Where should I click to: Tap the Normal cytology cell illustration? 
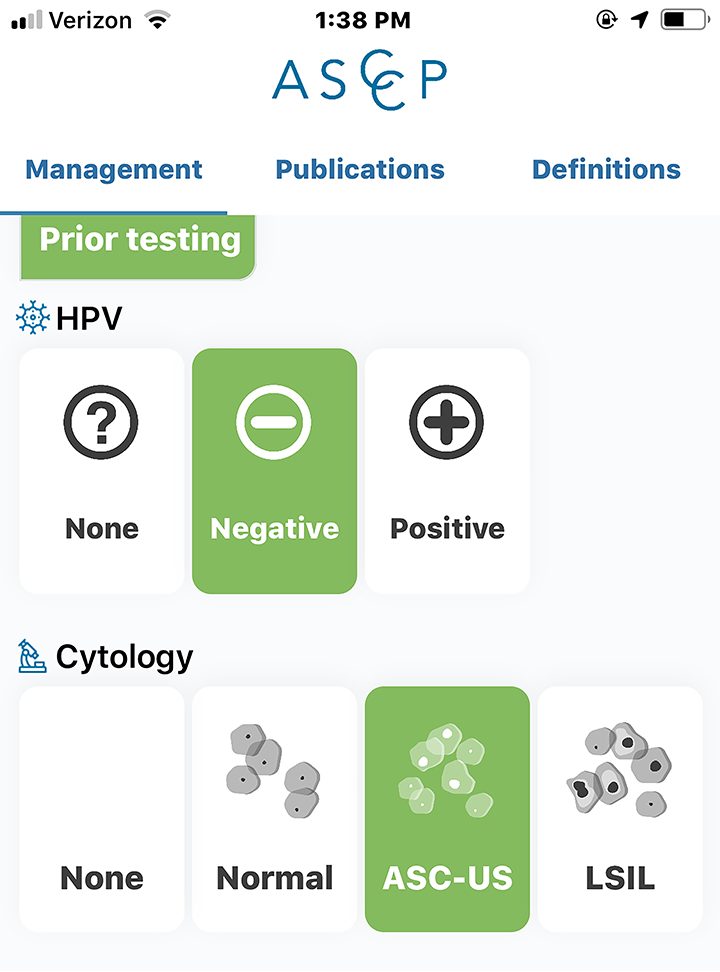(x=273, y=771)
